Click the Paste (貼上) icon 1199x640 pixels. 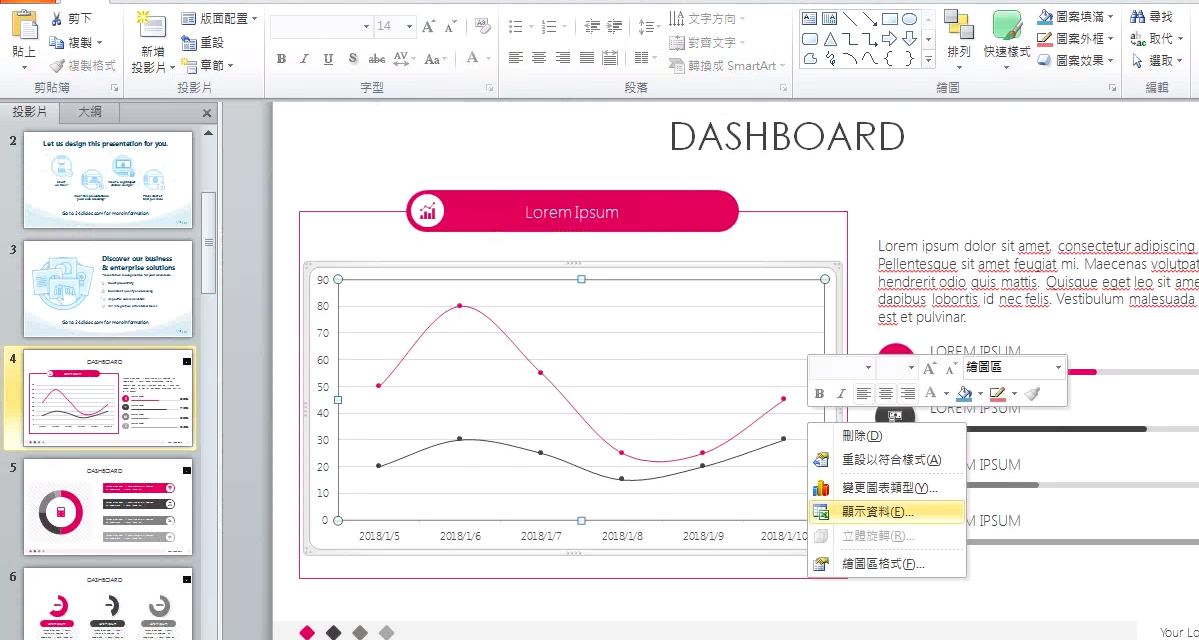point(24,27)
